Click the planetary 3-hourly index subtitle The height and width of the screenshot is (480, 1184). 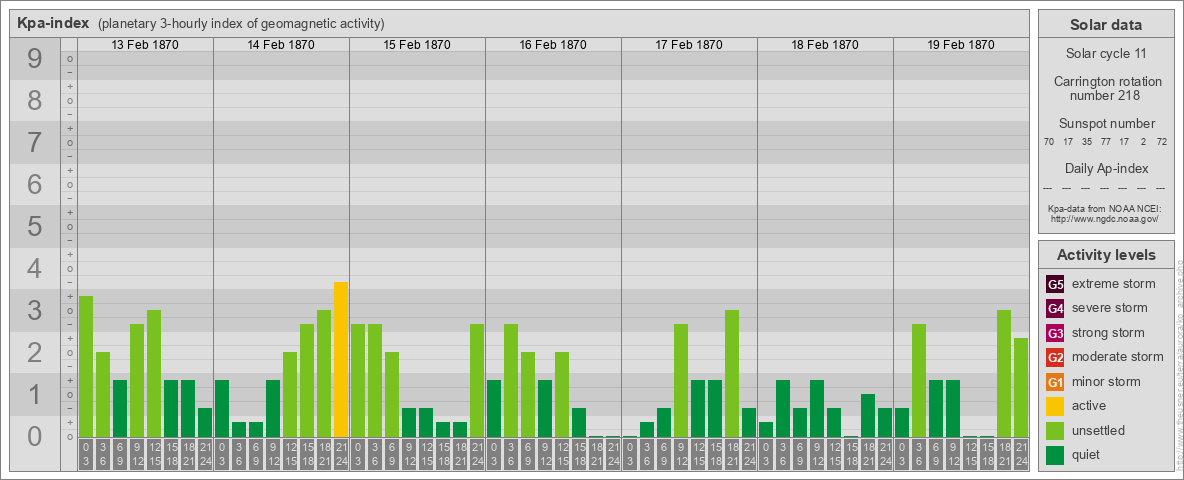coord(241,24)
